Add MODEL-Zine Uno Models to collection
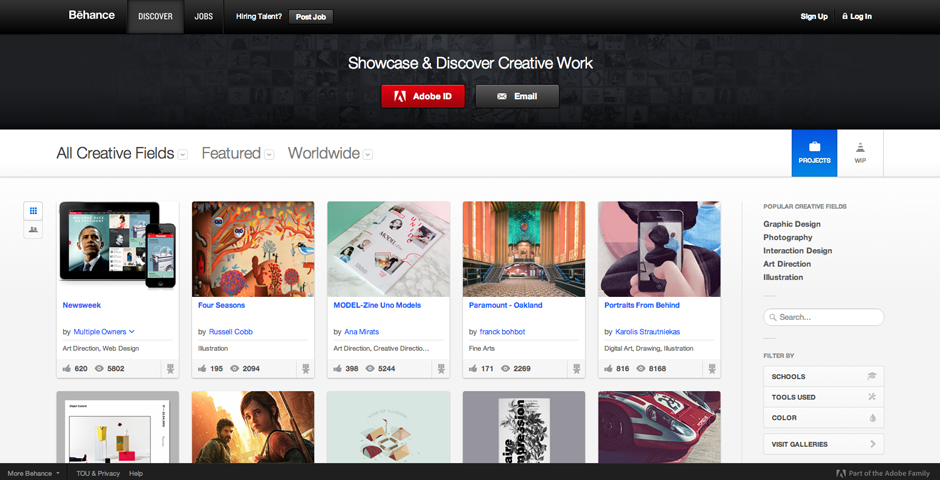 pyautogui.click(x=441, y=369)
